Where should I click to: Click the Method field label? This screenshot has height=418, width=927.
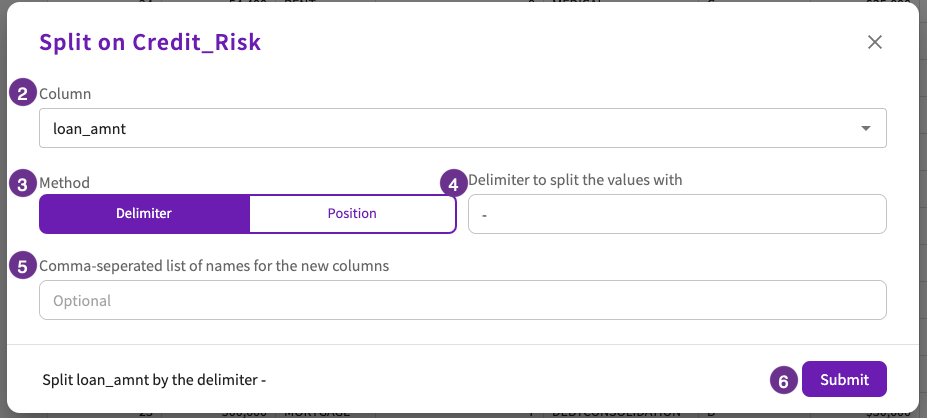64,183
